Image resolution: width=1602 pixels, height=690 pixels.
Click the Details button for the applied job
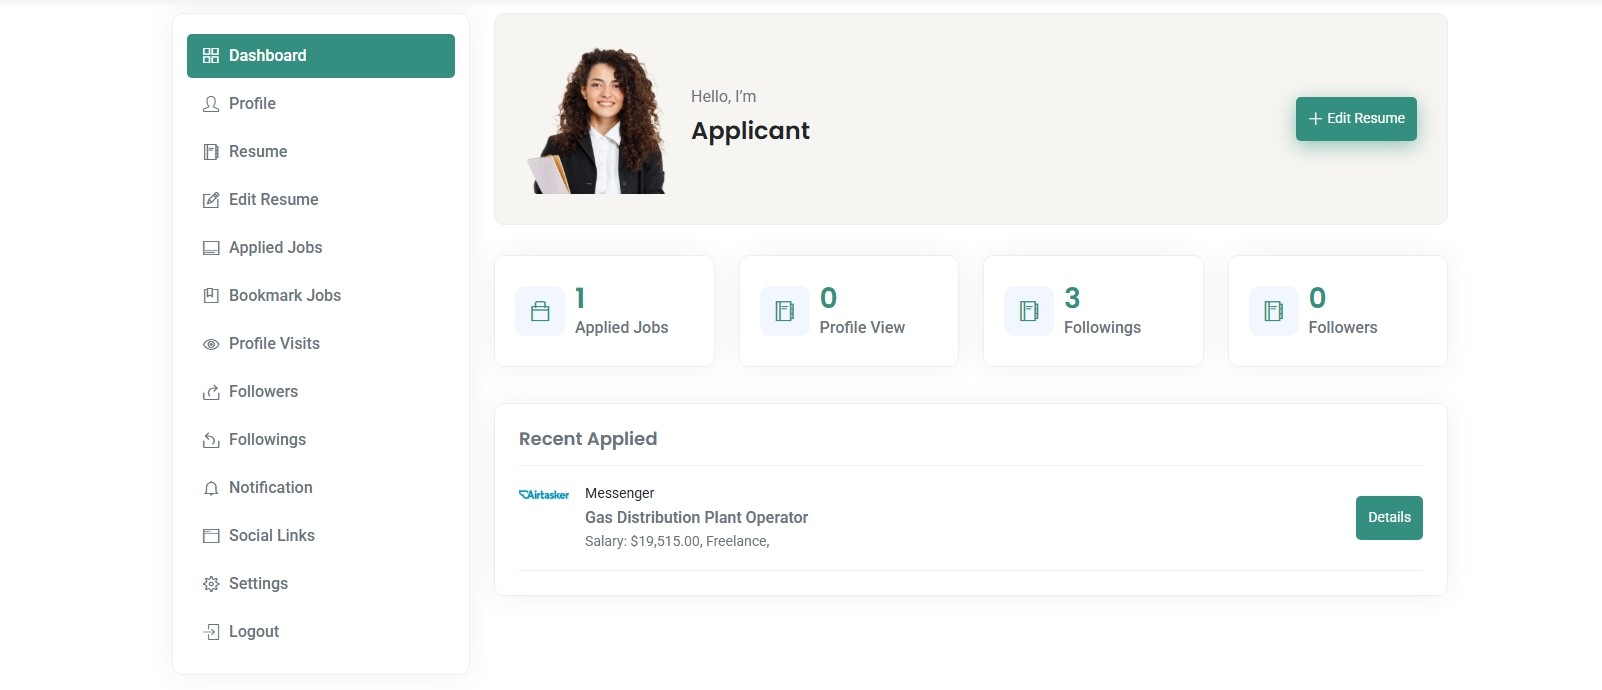[x=1389, y=518]
